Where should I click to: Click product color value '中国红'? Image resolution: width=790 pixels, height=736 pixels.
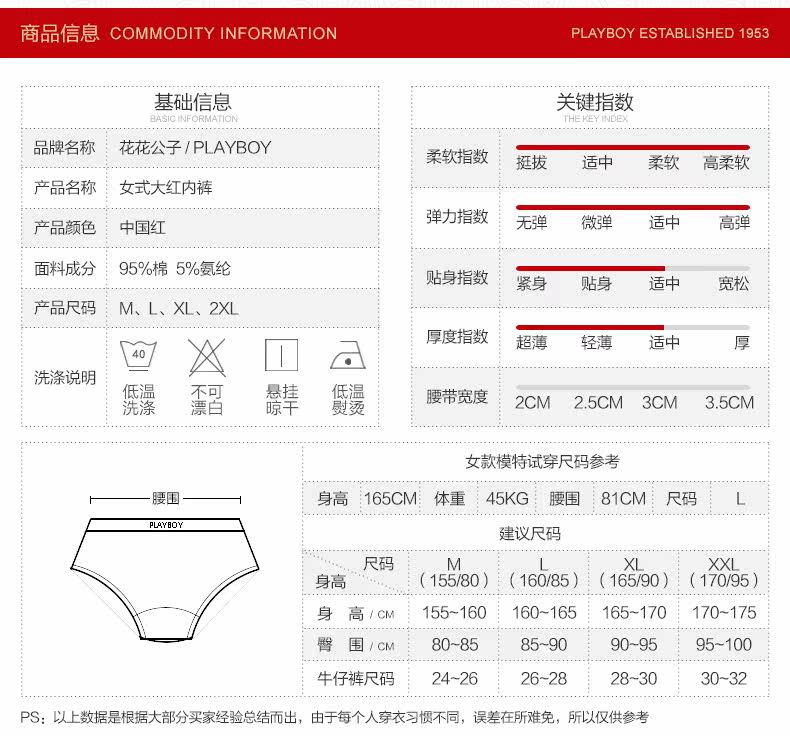[142, 227]
